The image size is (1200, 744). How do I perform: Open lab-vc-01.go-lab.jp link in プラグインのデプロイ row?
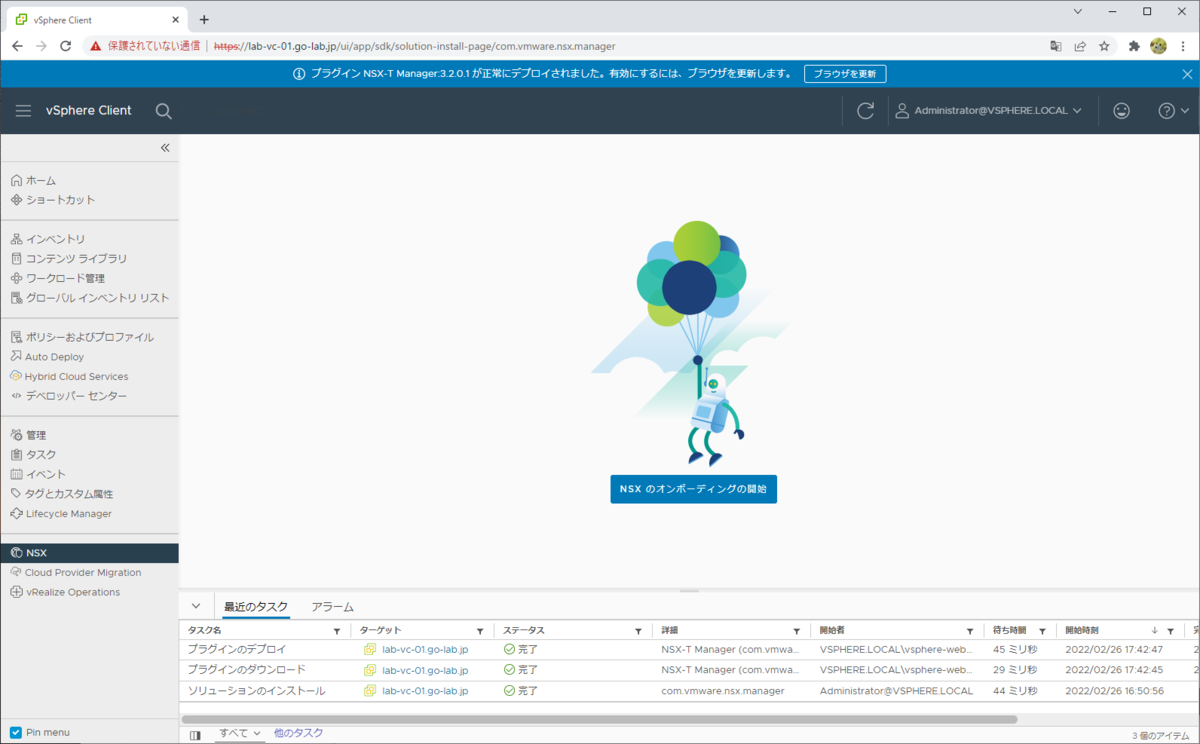425,650
